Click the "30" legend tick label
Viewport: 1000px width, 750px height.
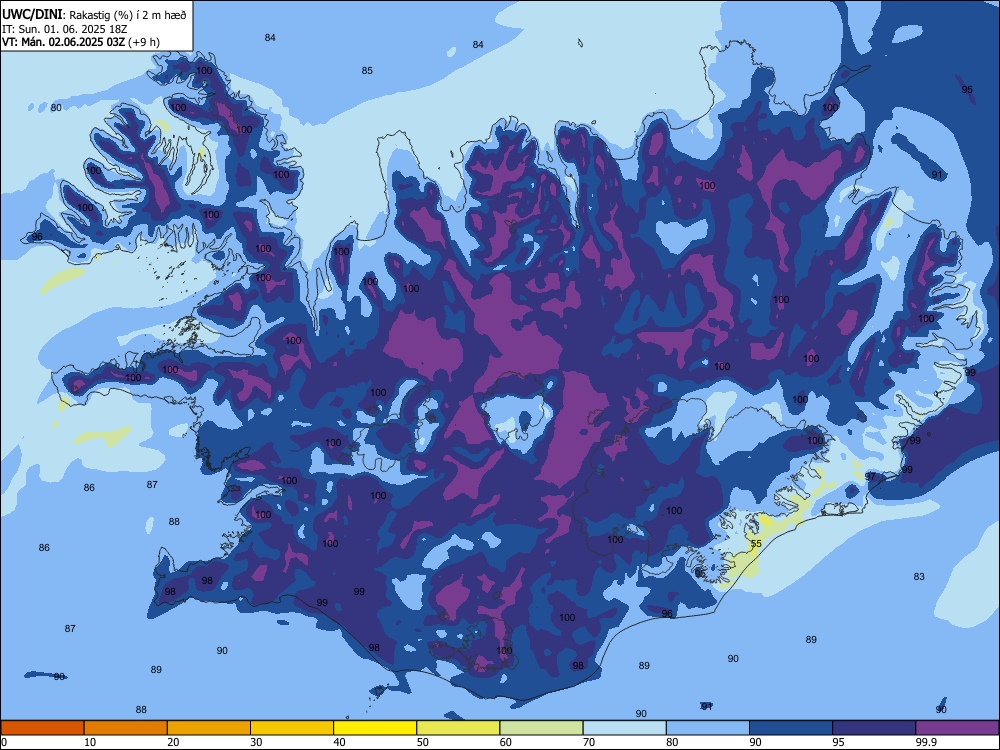[x=256, y=742]
